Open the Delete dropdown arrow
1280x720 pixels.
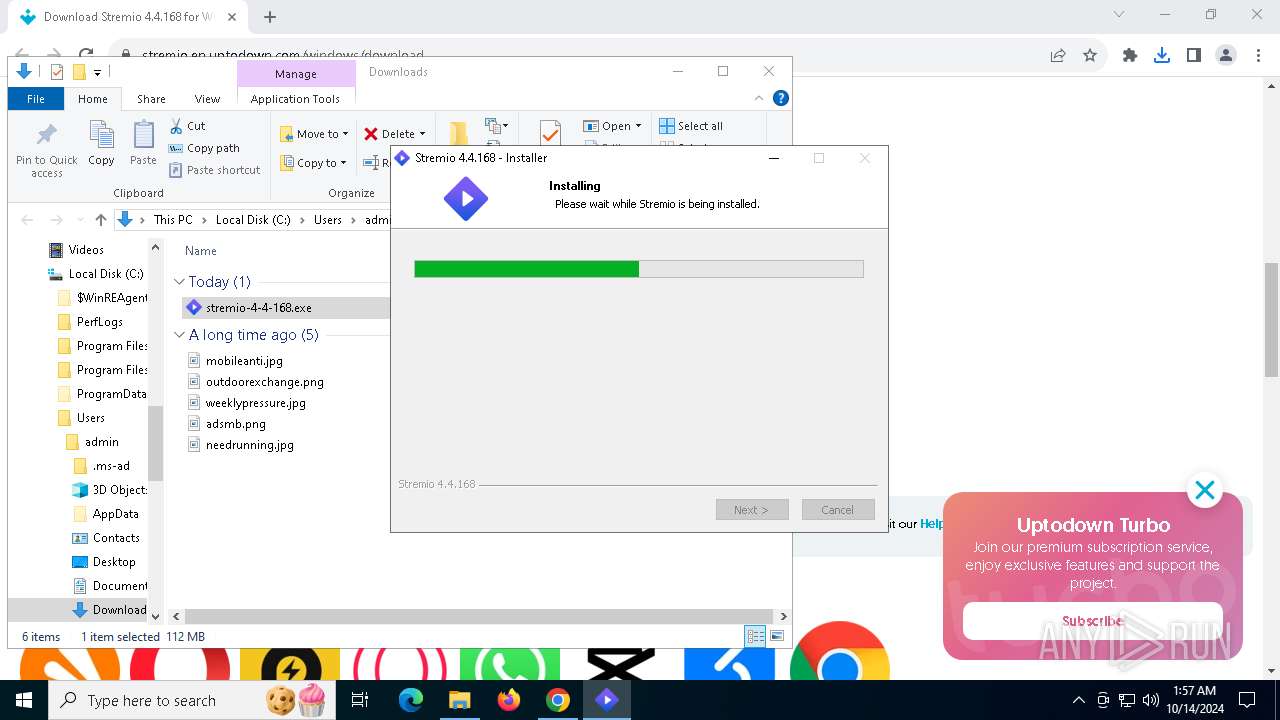[422, 134]
